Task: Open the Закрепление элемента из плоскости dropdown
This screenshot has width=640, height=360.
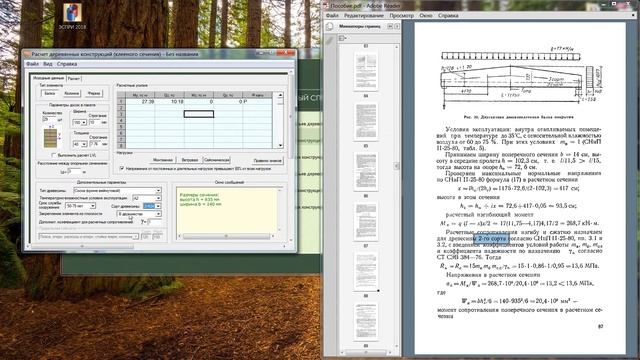Action: (x=139, y=214)
